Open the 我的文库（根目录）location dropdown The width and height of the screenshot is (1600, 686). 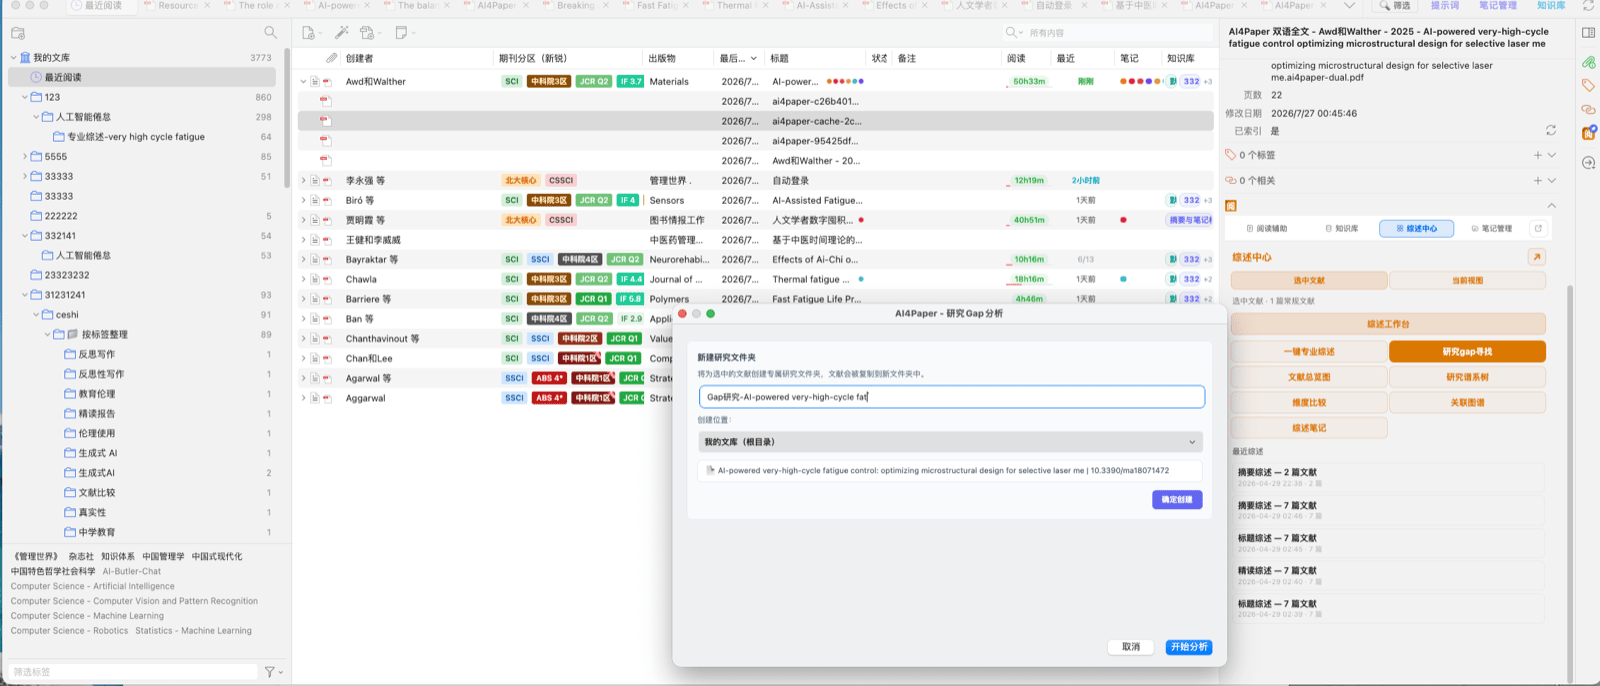tap(950, 442)
